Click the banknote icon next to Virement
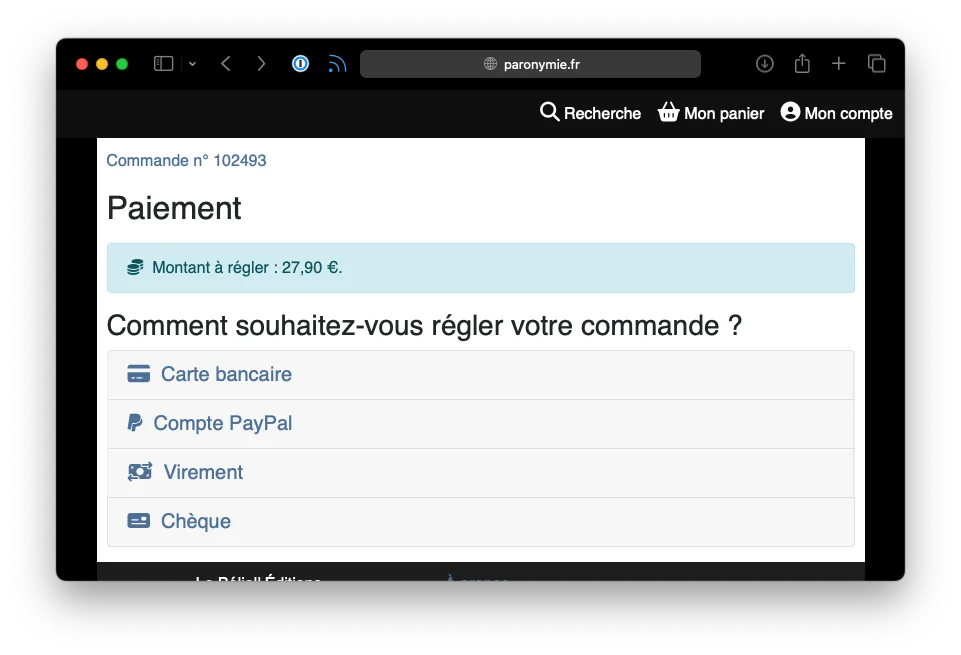Screen dimensions: 961x655 point(138,472)
